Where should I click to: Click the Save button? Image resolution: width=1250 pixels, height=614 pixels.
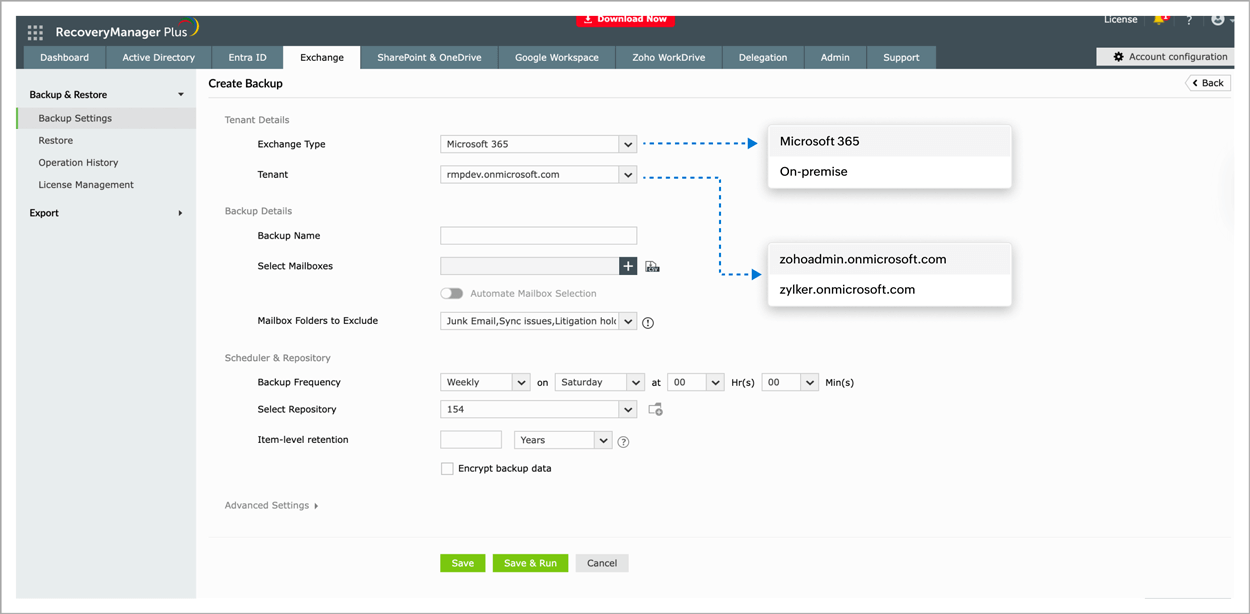pos(462,563)
